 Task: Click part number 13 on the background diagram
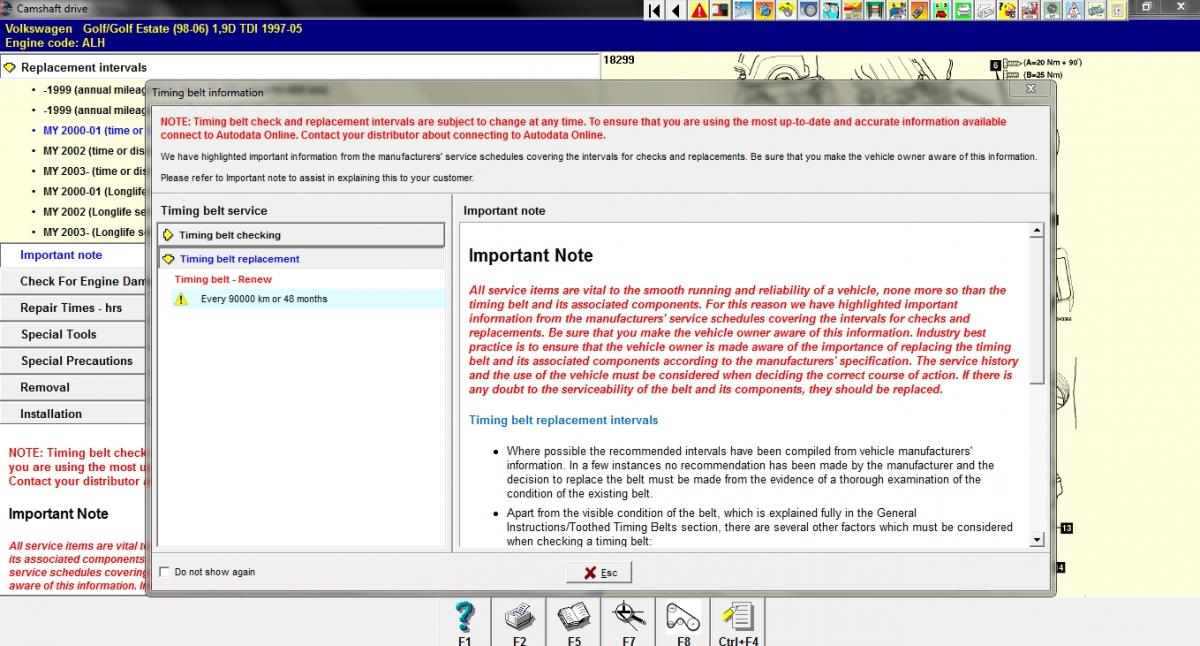(x=1066, y=528)
